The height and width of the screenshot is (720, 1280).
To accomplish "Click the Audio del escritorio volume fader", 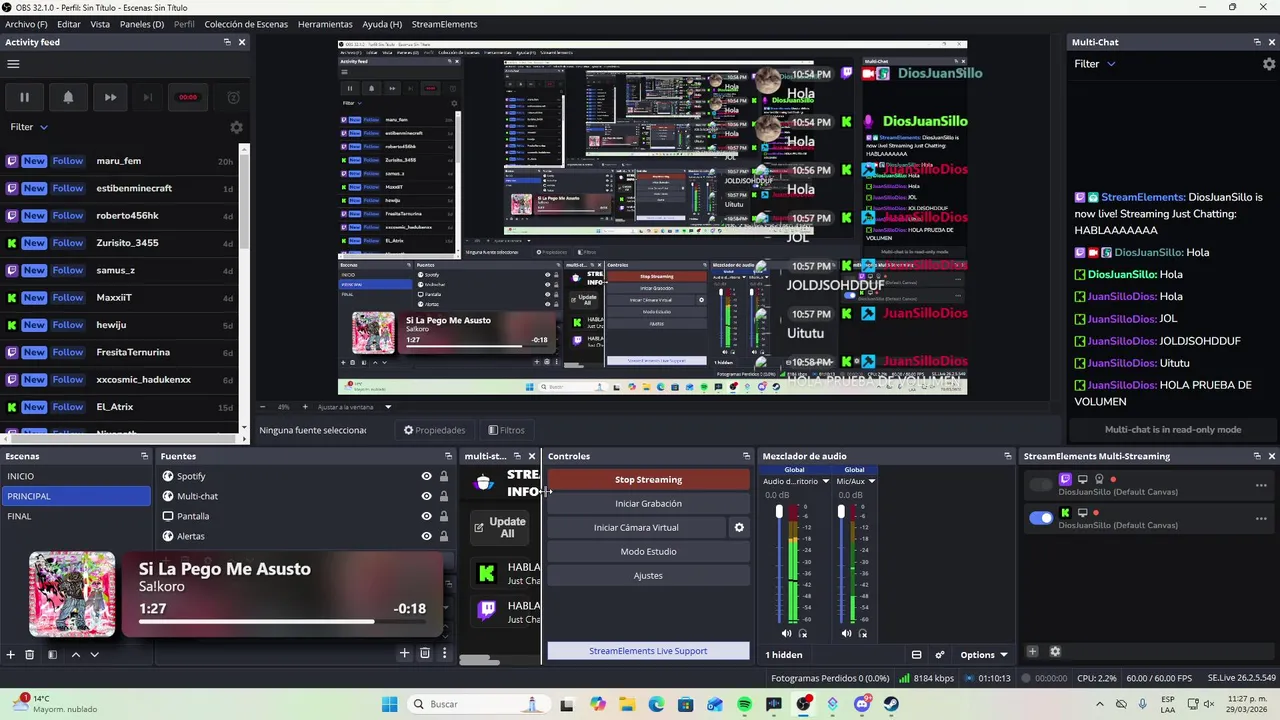I will click(779, 512).
